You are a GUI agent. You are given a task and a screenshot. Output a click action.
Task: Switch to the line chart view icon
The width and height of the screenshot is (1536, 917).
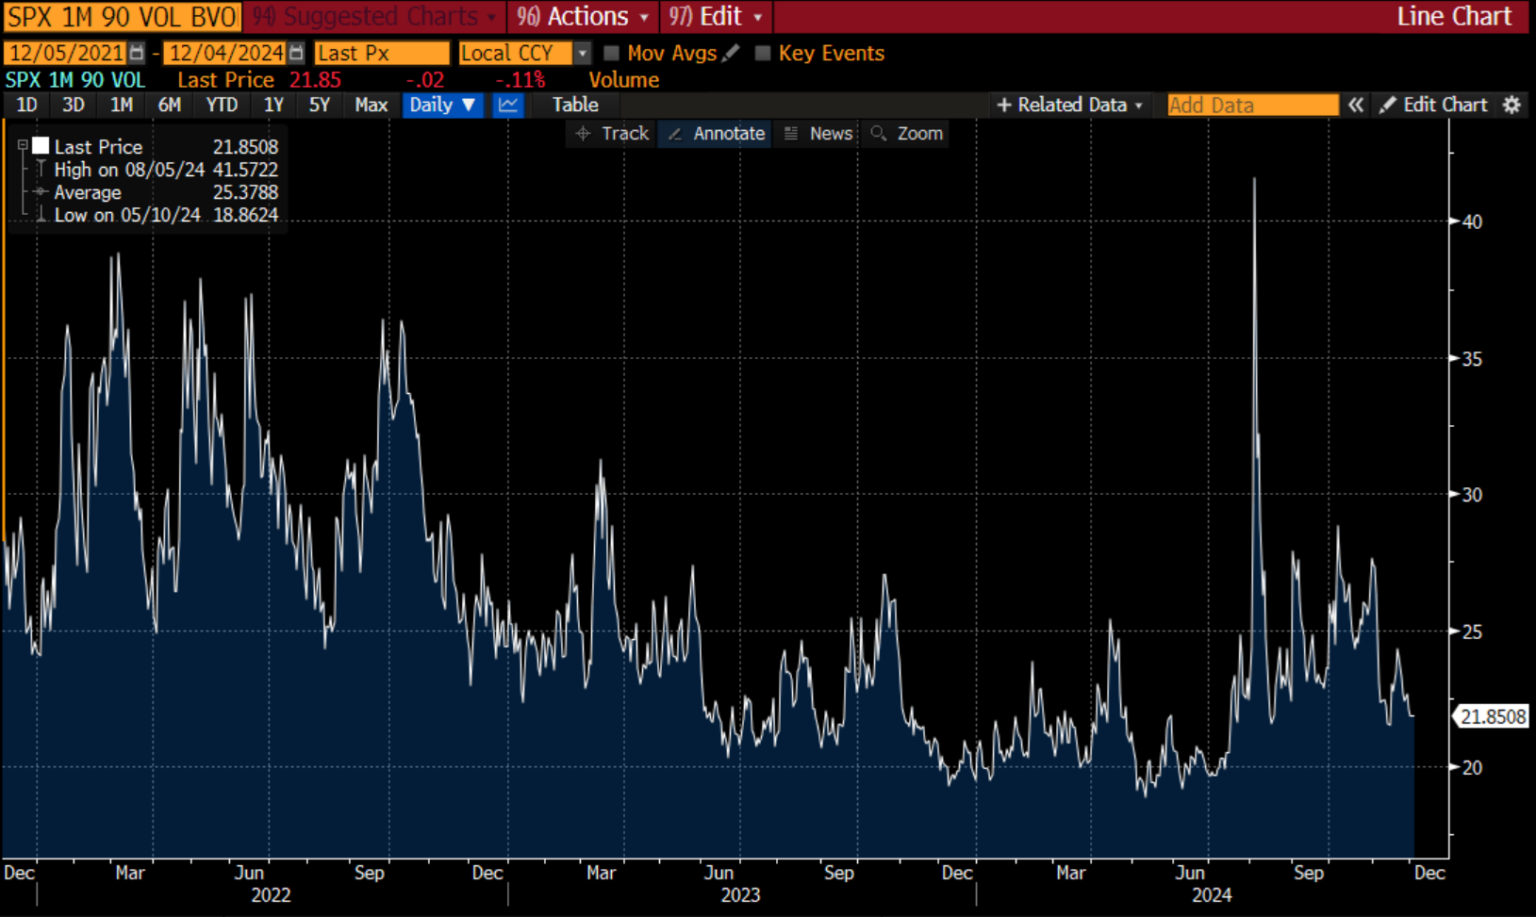508,105
